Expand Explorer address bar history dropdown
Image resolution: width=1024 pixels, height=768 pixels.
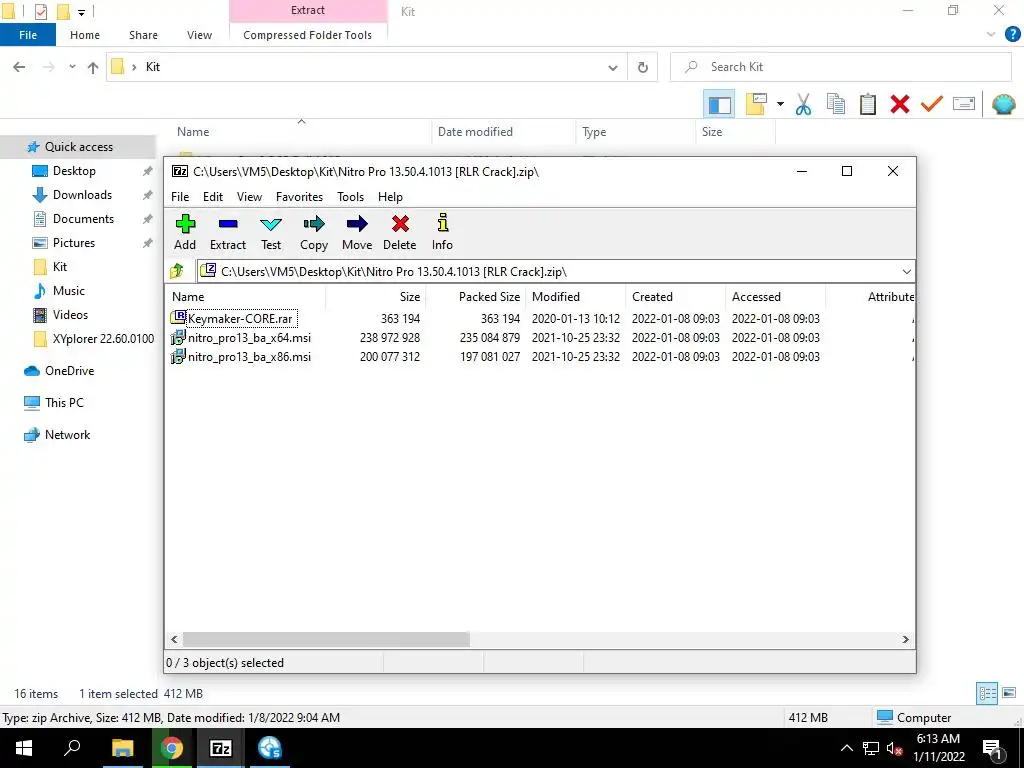point(613,67)
